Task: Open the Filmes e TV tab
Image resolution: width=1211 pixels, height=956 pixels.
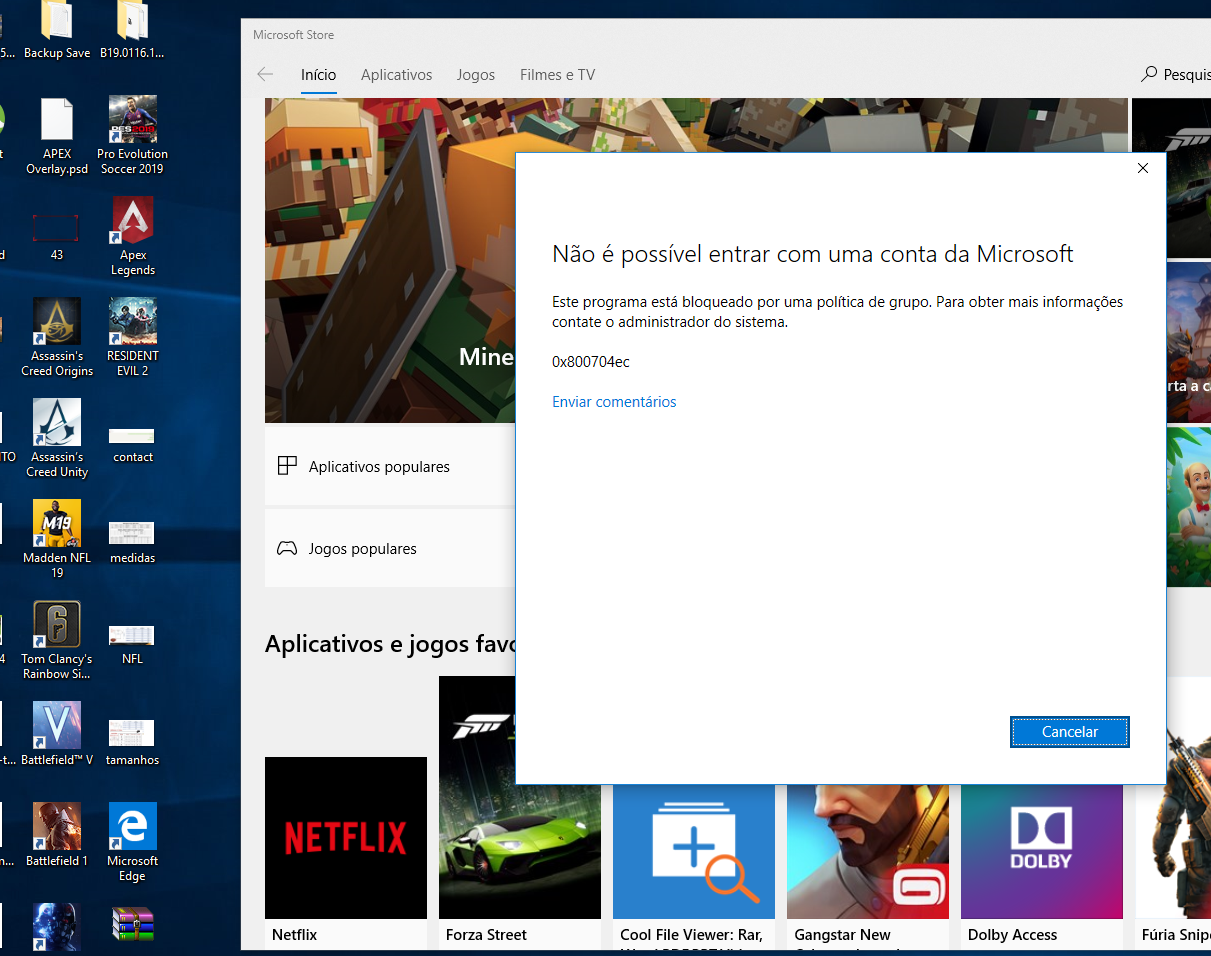Action: click(557, 75)
